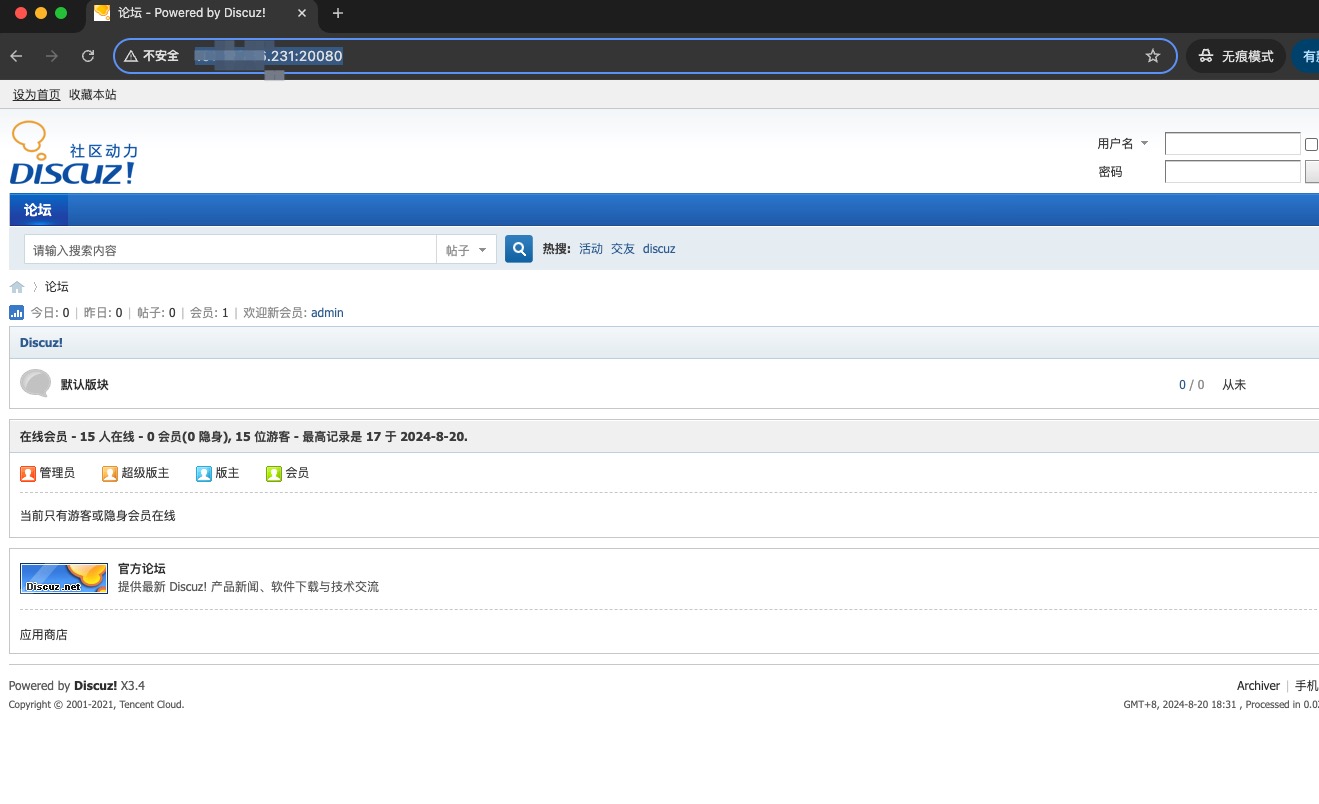Open the forum statistics chart icon
This screenshot has height=804, width=1319.
click(x=16, y=313)
